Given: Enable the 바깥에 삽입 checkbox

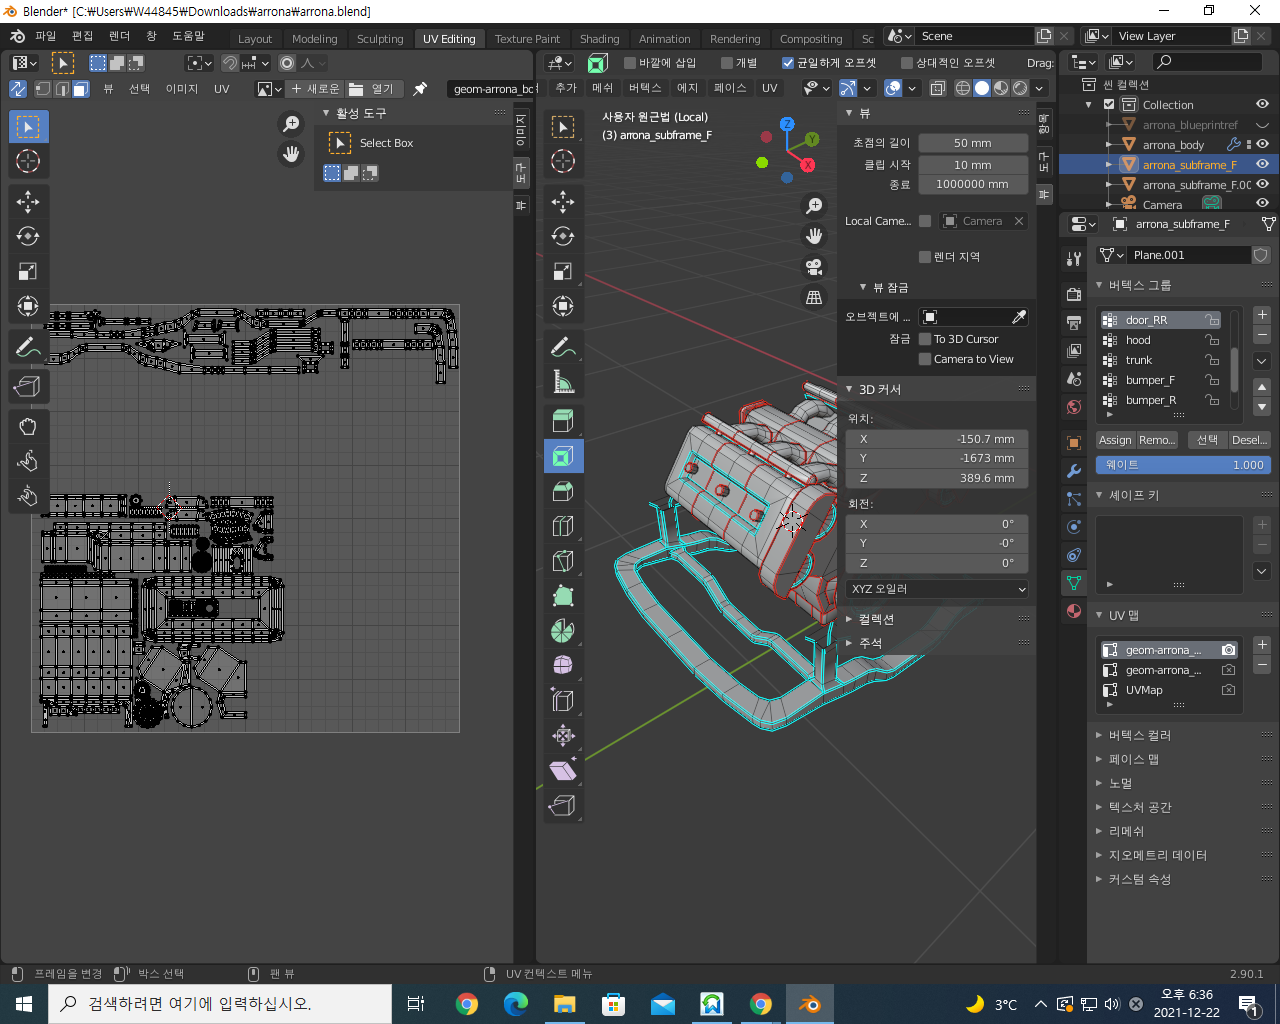Looking at the screenshot, I should click(630, 63).
